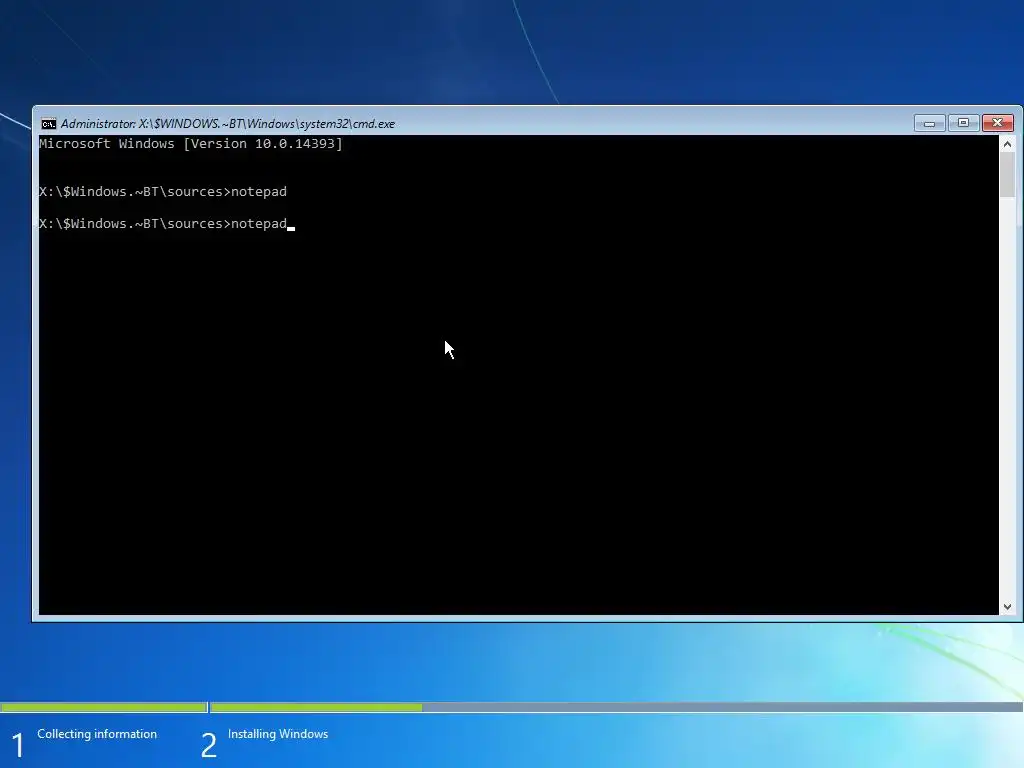Click the Collecting information progress bar
Image resolution: width=1024 pixels, height=768 pixels.
tap(104, 707)
